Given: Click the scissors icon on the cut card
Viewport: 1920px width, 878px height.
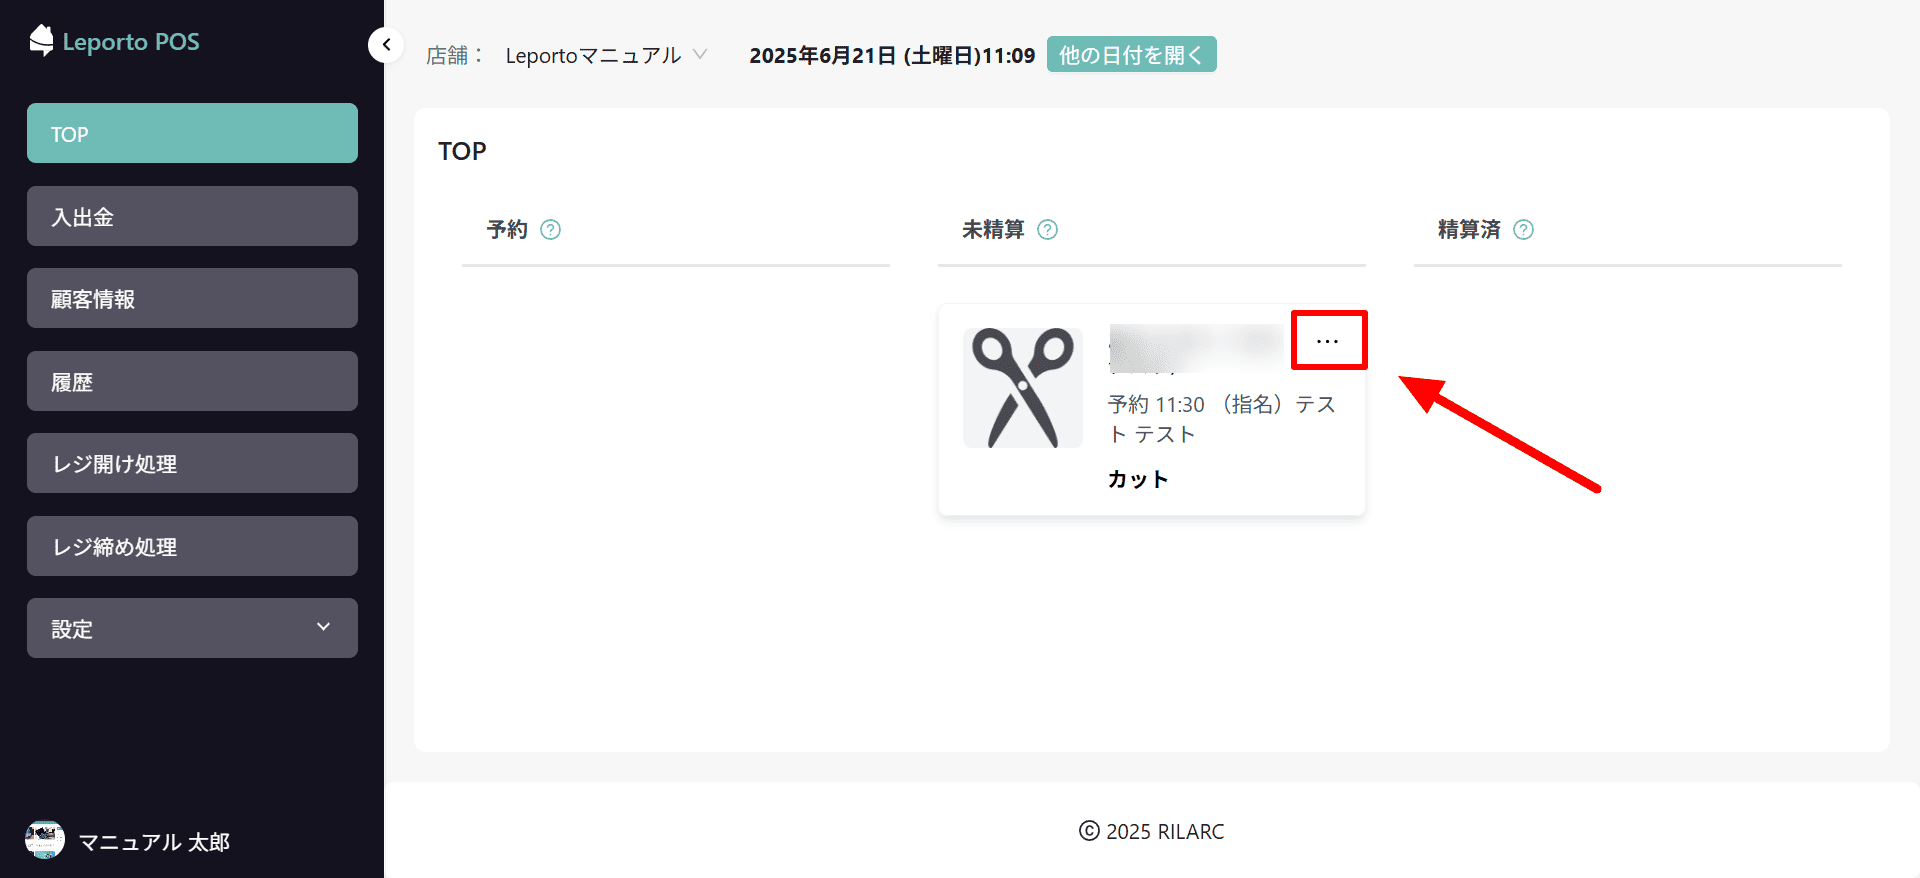Looking at the screenshot, I should point(1023,388).
